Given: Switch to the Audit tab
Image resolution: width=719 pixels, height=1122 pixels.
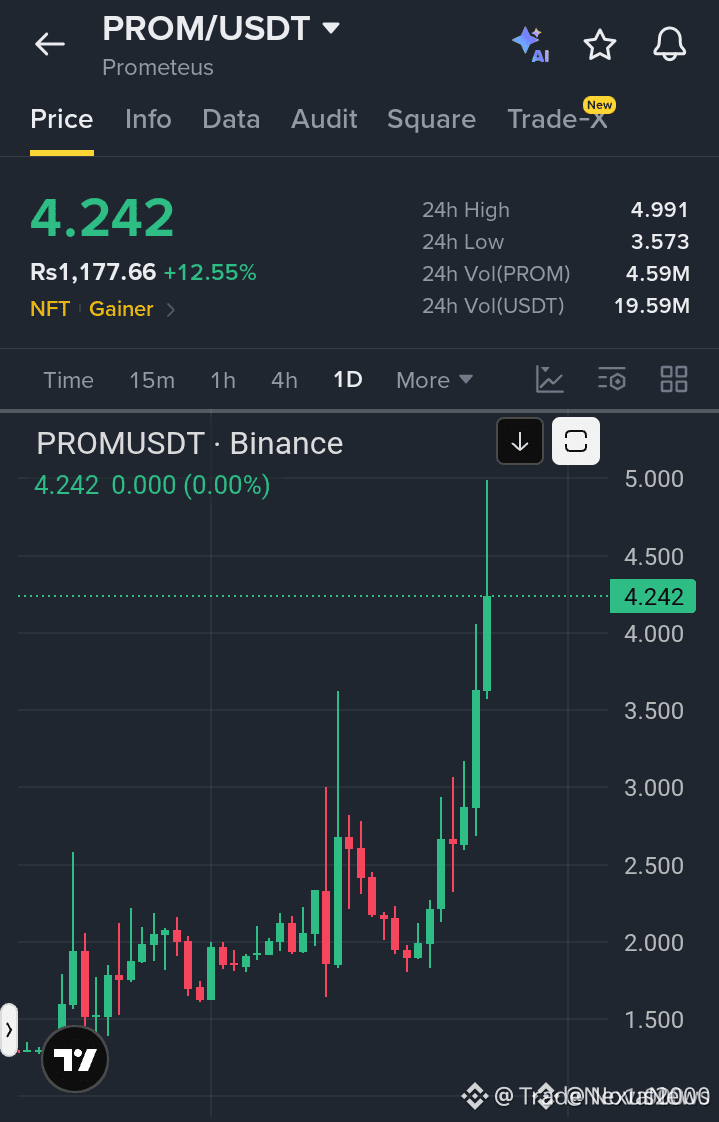Looking at the screenshot, I should (324, 119).
